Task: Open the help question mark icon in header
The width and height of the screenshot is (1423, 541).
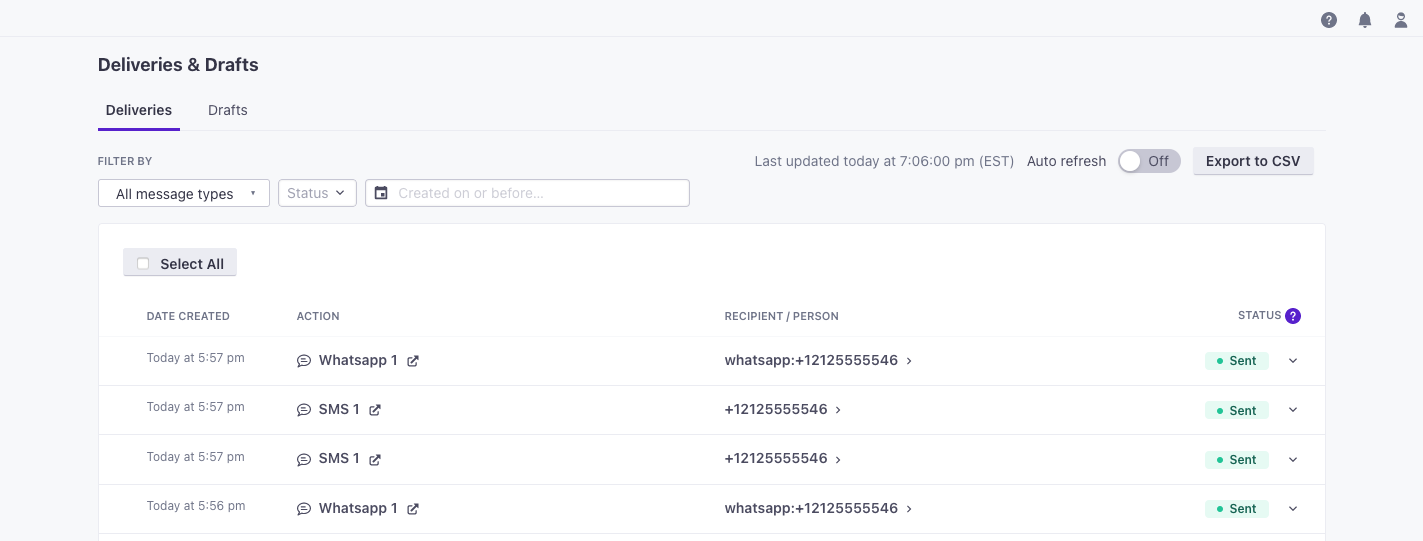Action: point(1329,20)
